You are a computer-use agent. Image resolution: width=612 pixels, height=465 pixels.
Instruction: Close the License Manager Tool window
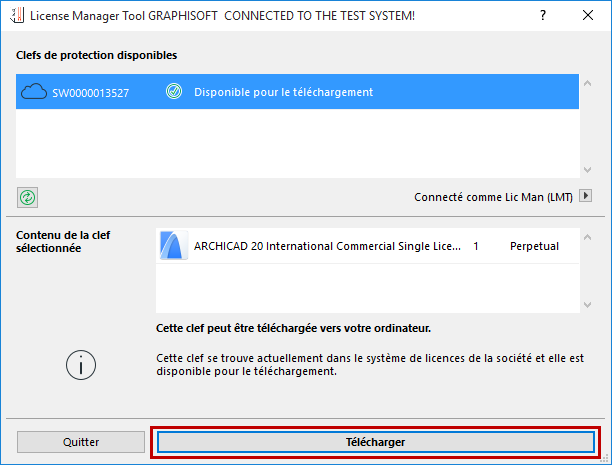pos(588,15)
